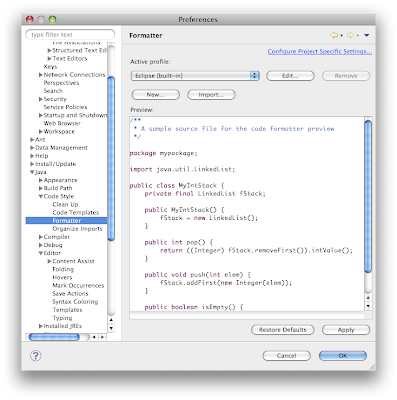Expand the Ant node
397x400 pixels.
[32, 140]
